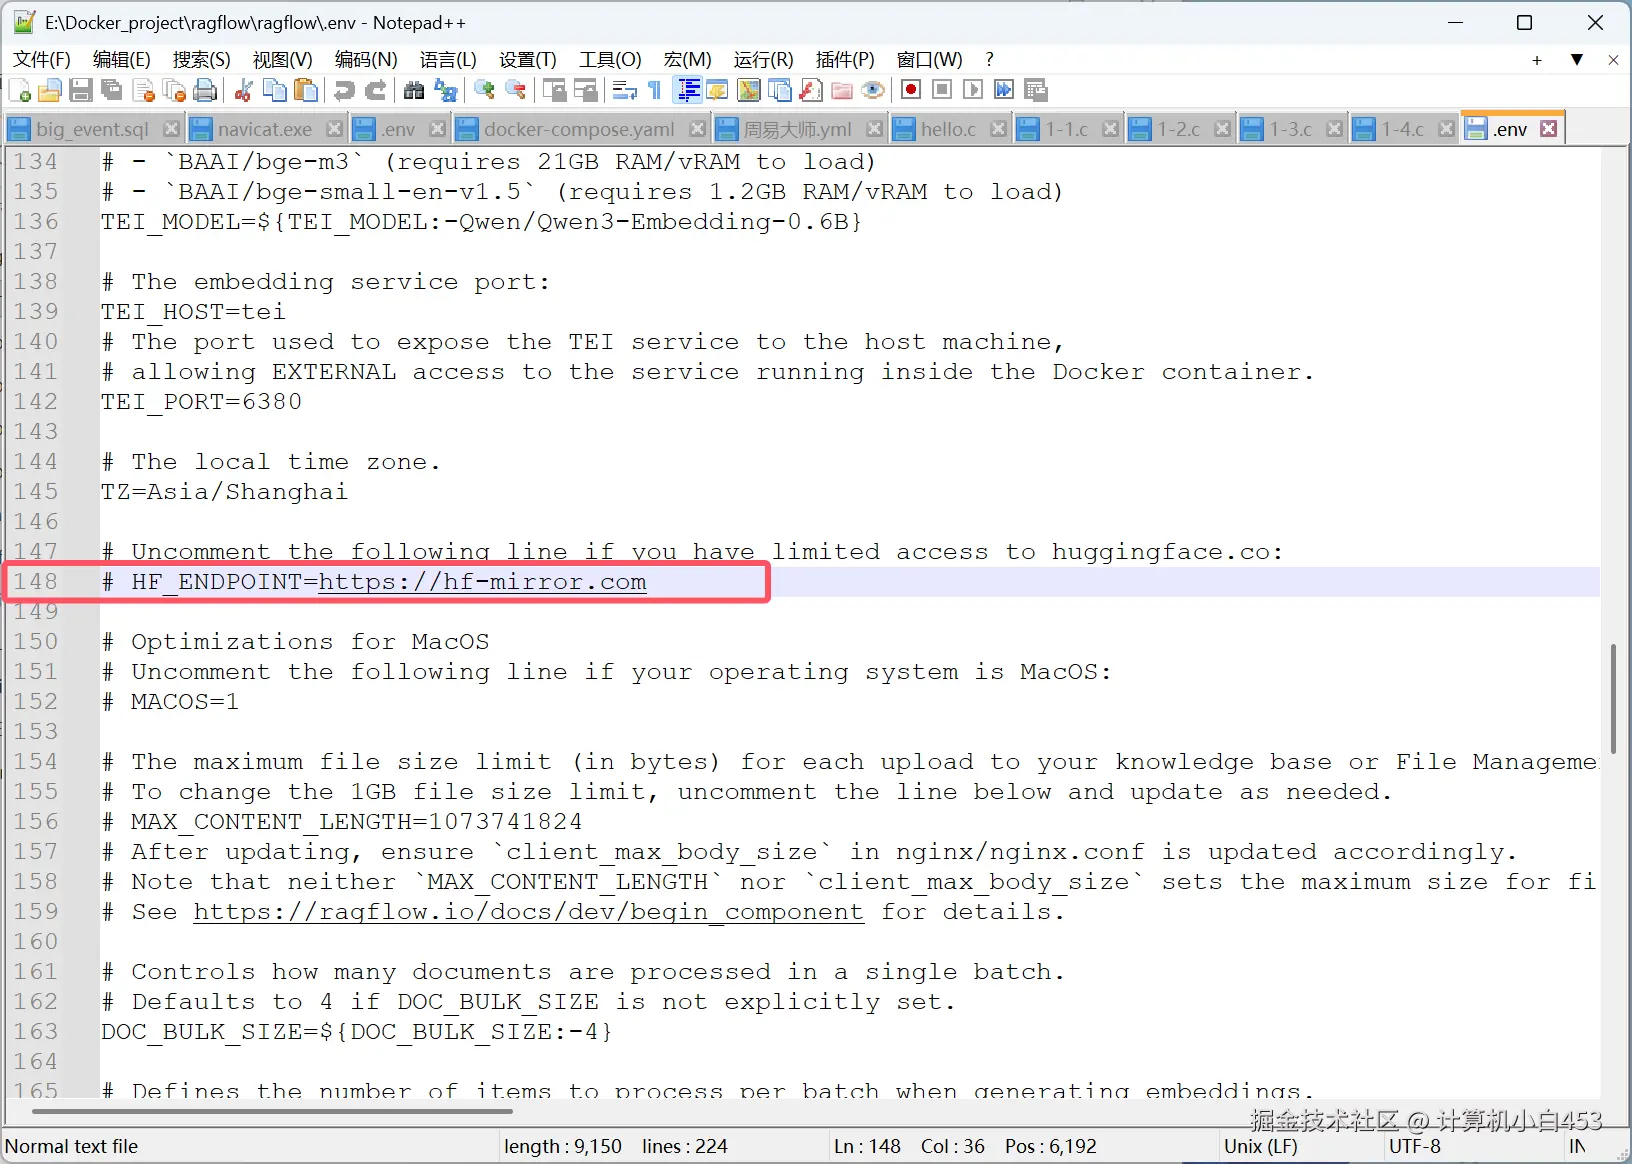Open the 视图(V) menu

tap(282, 60)
